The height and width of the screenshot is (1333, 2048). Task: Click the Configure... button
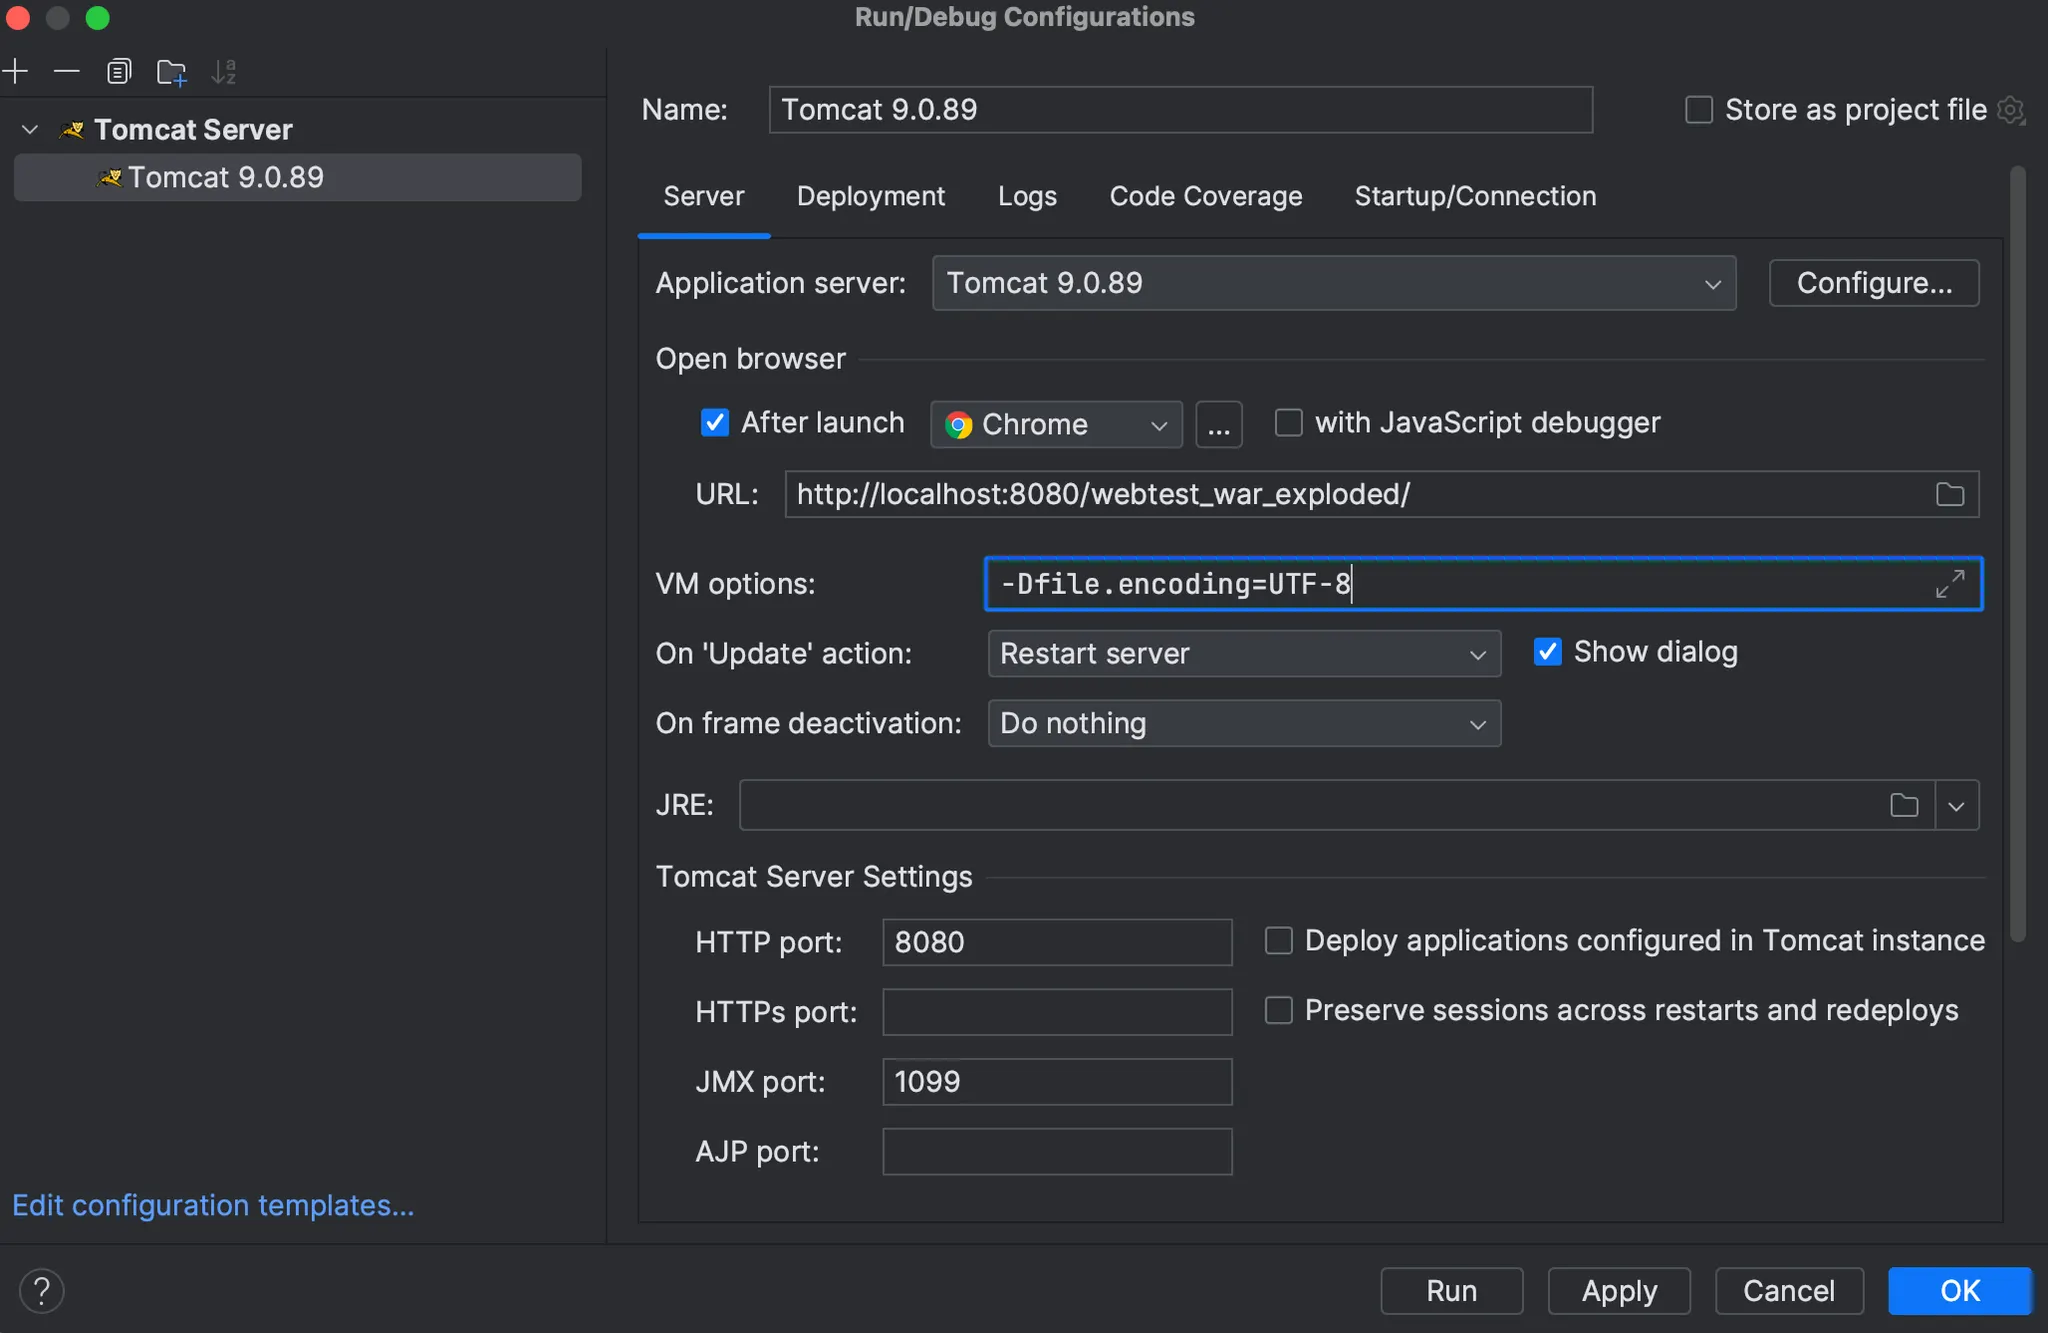tap(1873, 283)
